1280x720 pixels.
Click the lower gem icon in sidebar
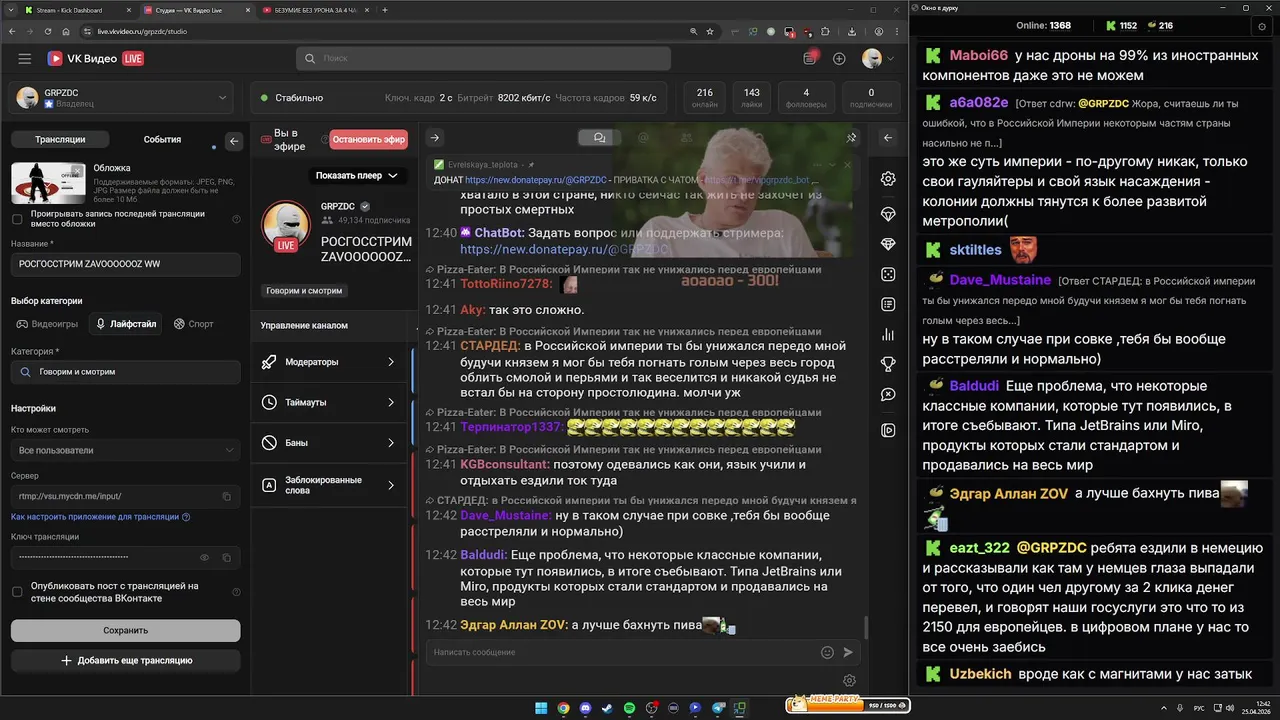pos(888,244)
